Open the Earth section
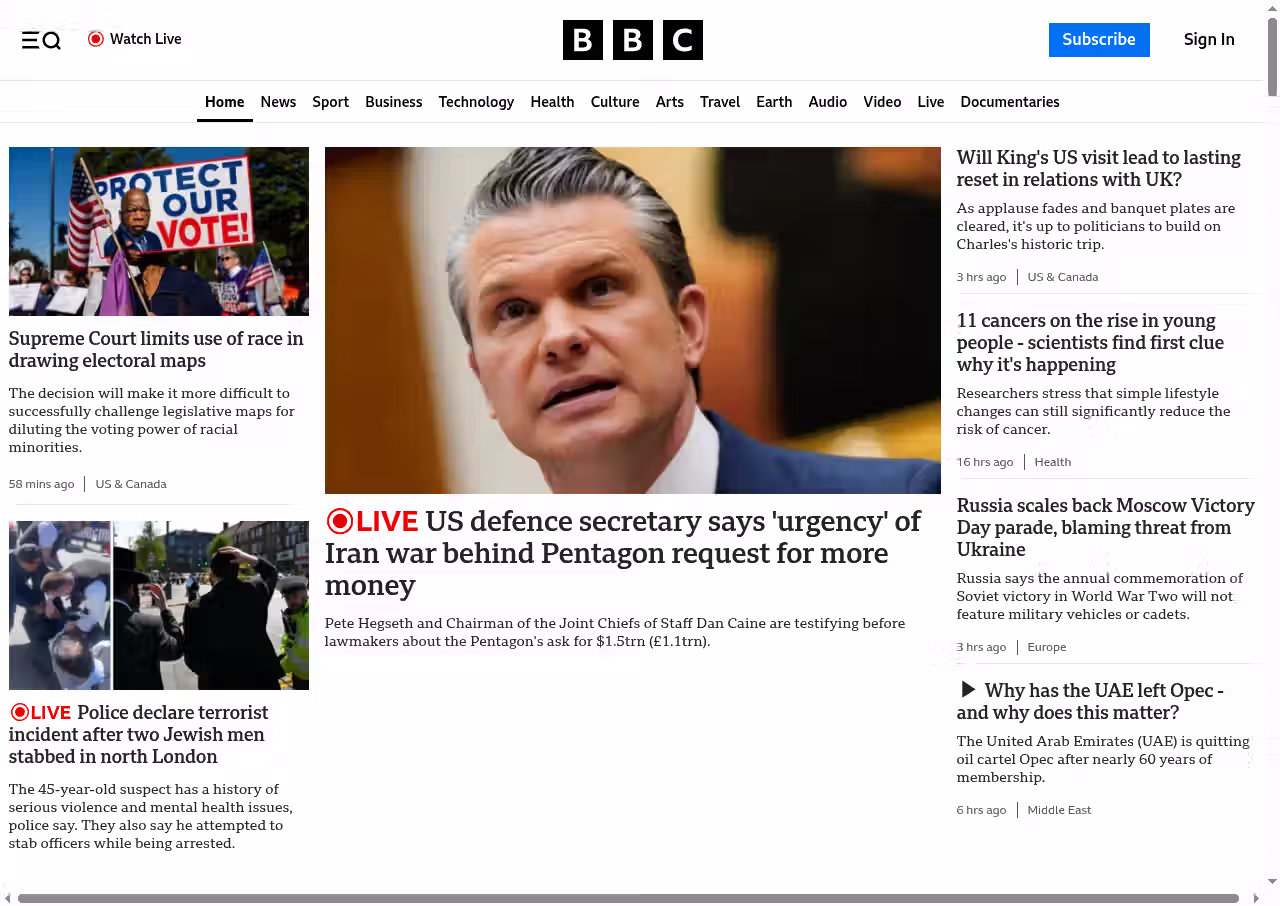 point(773,102)
